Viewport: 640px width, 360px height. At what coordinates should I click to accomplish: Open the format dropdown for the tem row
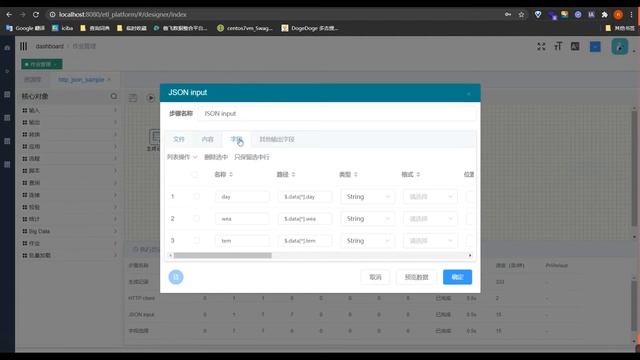point(430,241)
